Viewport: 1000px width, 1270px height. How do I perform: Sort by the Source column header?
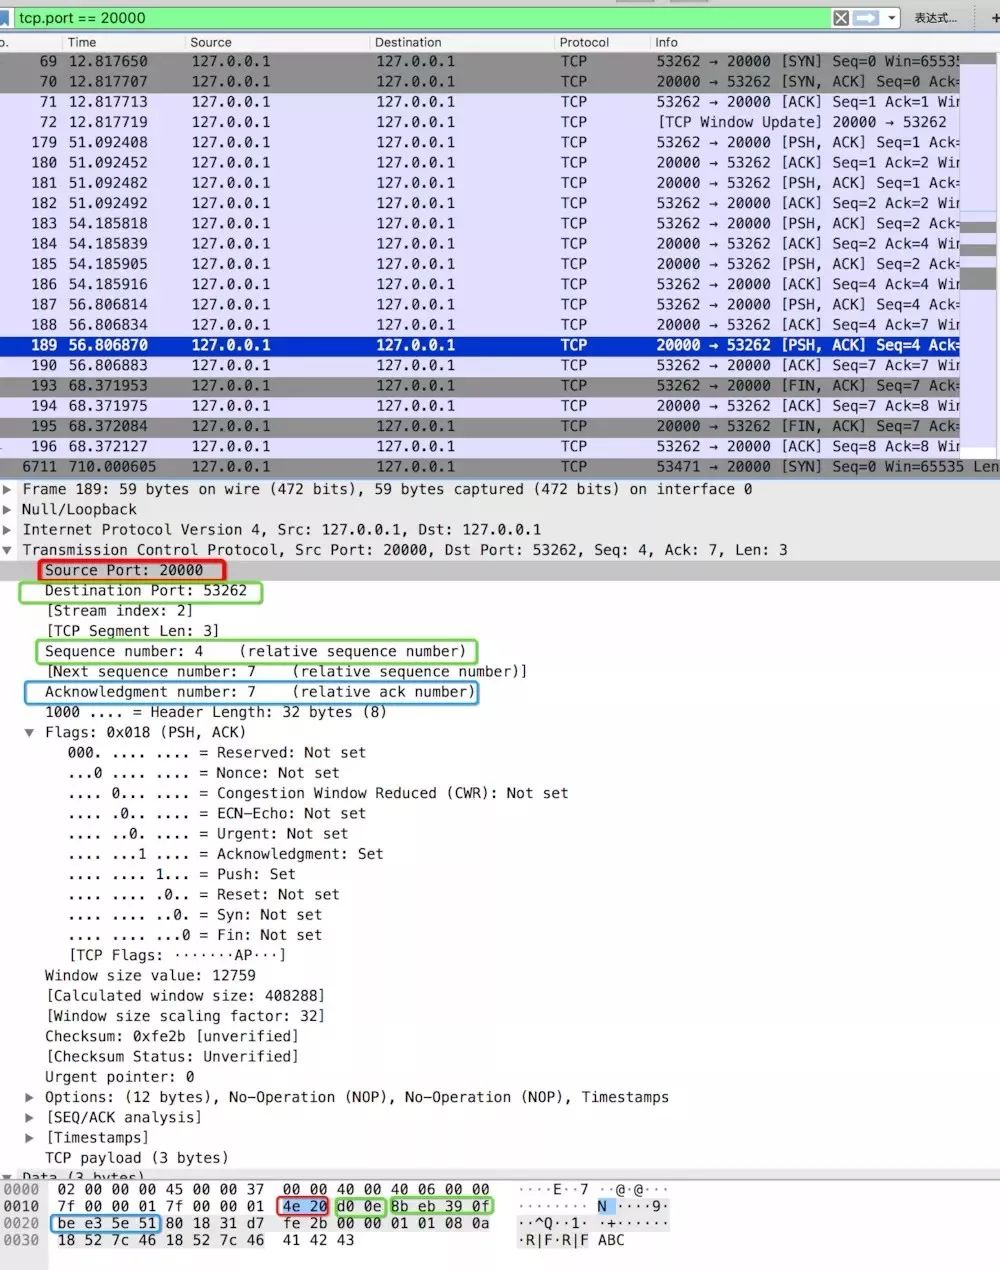(211, 42)
